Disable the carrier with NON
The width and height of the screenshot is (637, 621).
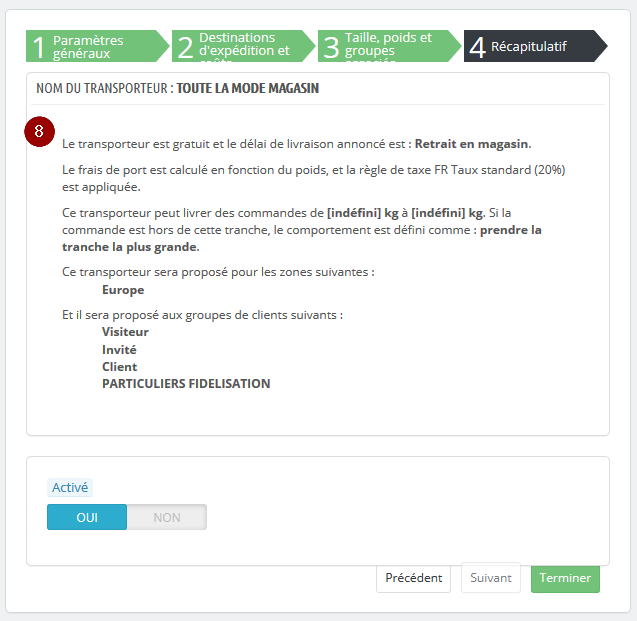[167, 517]
